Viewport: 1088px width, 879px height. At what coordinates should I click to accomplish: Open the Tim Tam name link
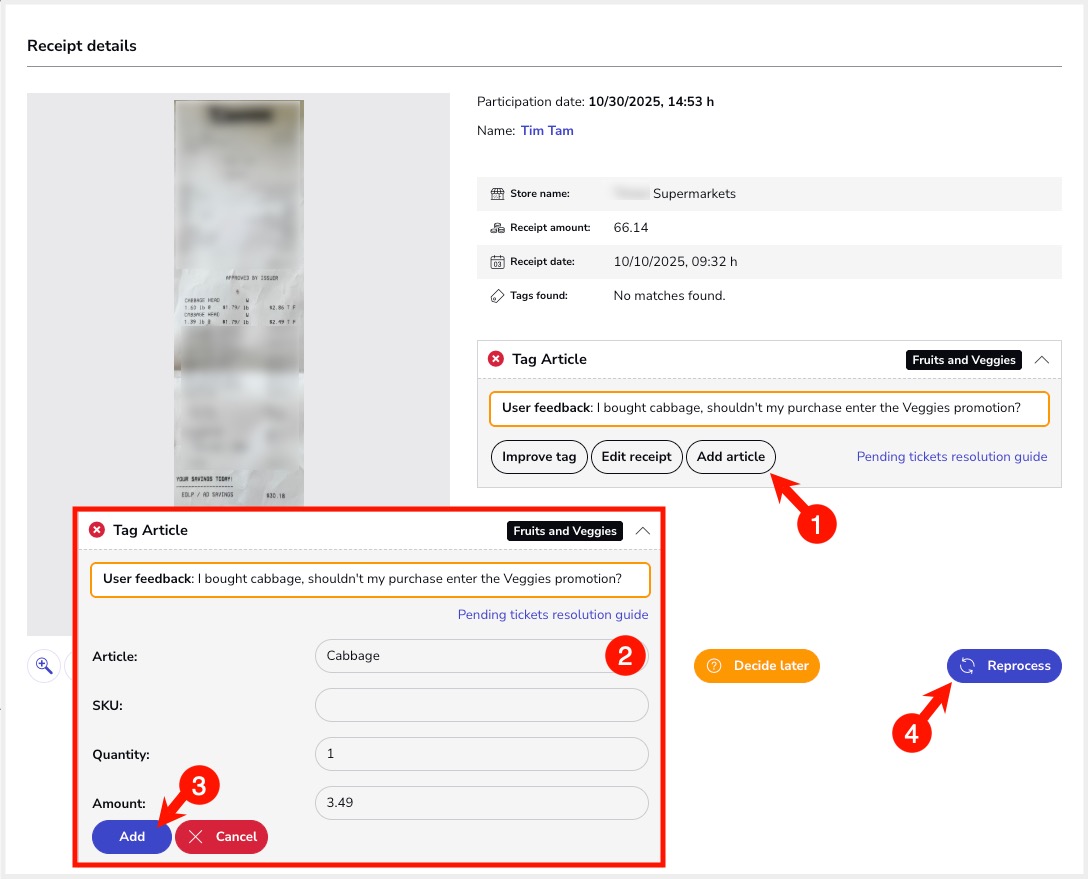547,131
